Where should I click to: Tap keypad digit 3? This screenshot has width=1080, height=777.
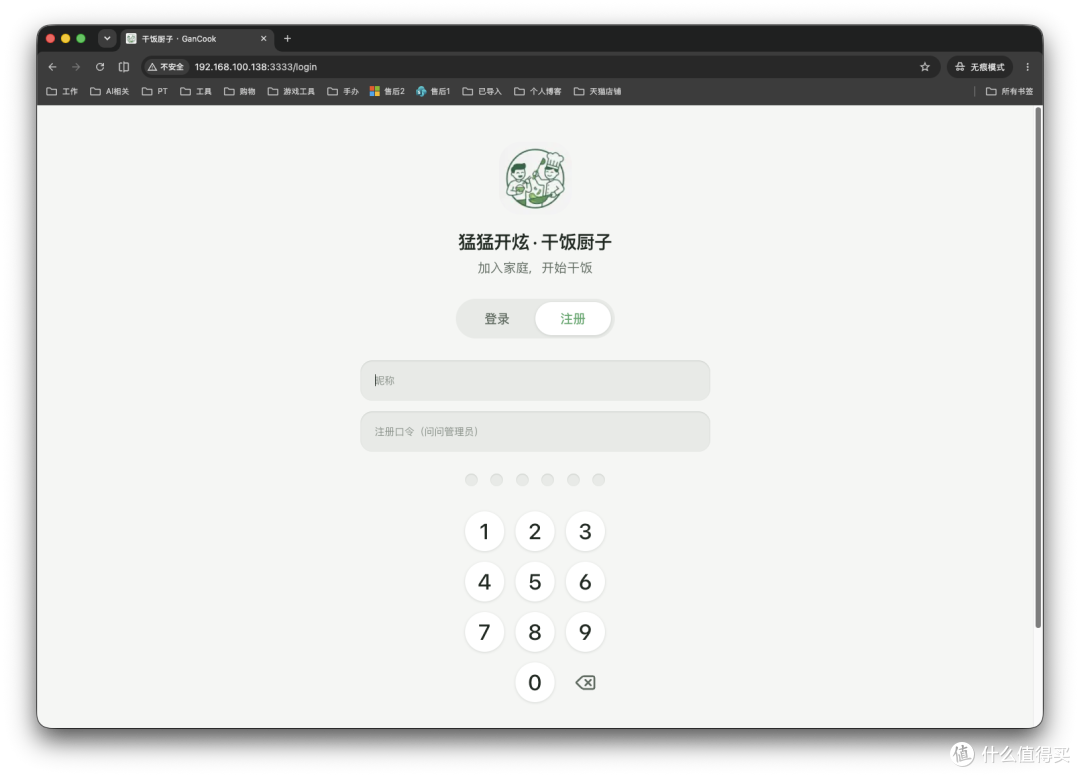point(585,531)
